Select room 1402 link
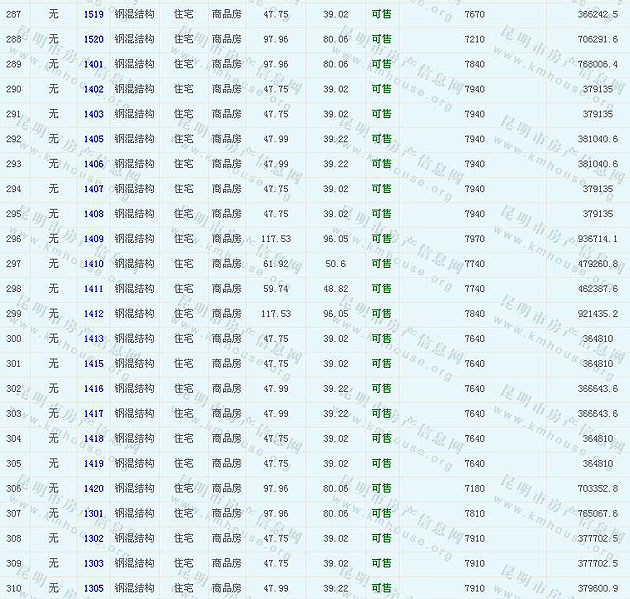Screen dimensions: 630x599 tap(93, 90)
